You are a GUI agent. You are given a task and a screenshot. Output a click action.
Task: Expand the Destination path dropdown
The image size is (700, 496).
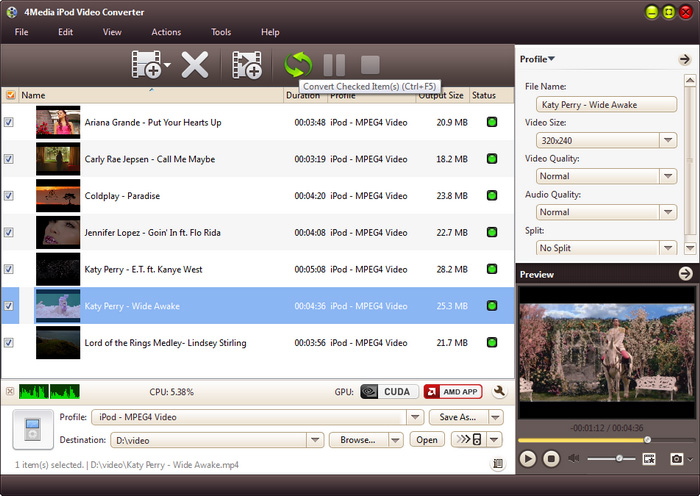316,440
